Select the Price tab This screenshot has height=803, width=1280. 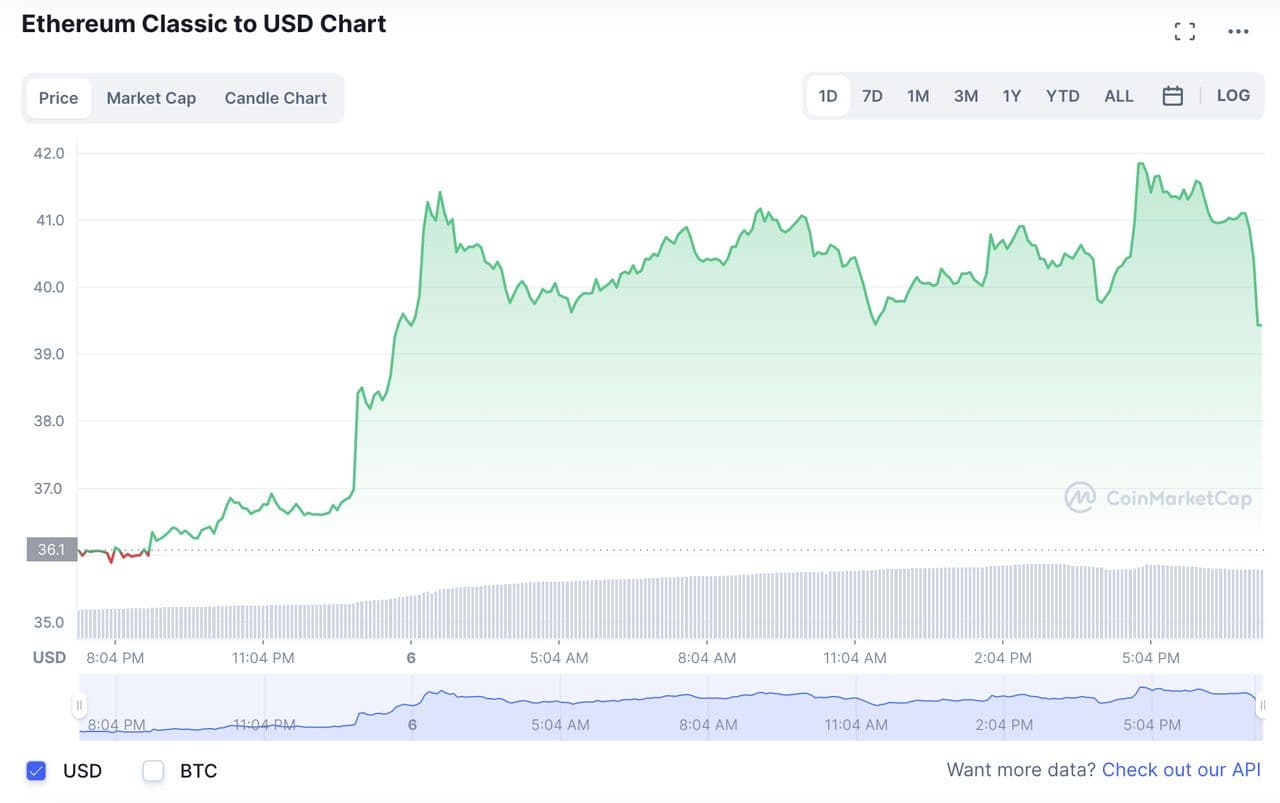coord(58,98)
